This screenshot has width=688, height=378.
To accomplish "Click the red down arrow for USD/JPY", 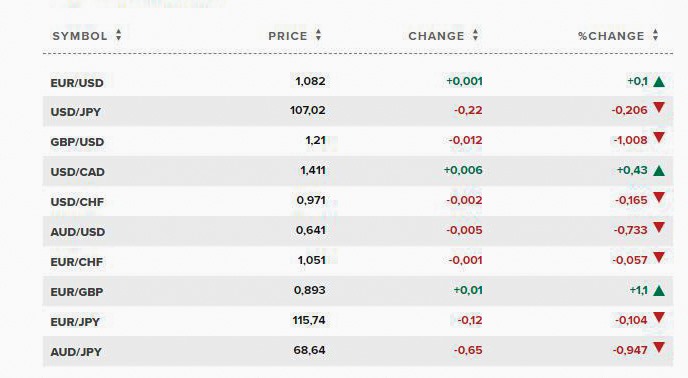I will point(659,108).
